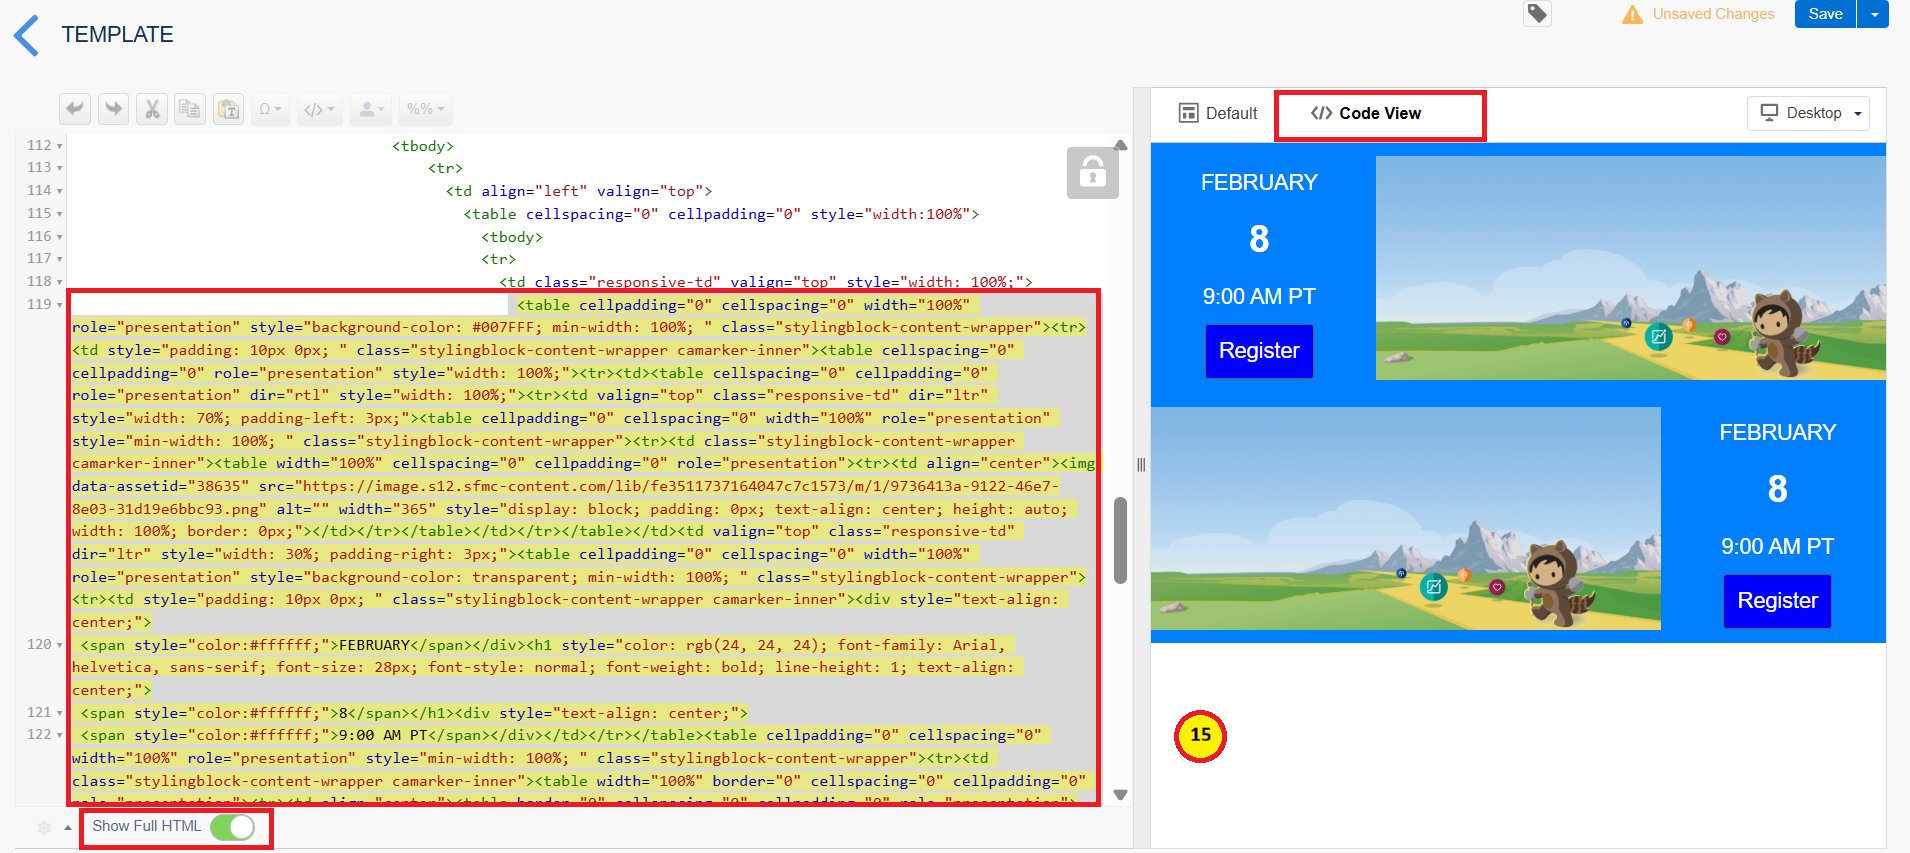
Task: Toggle the Show Full HTML switch
Action: tap(233, 827)
